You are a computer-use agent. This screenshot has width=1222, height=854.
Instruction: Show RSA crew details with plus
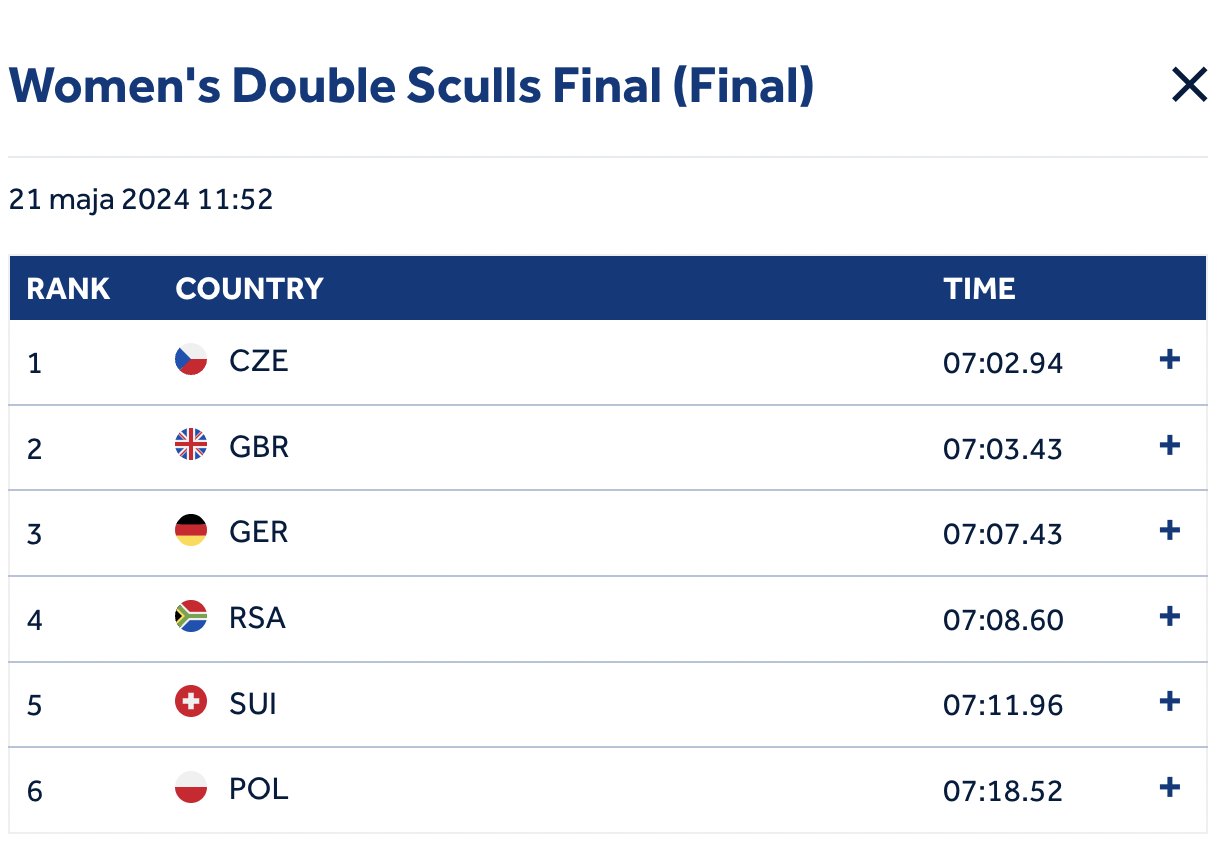tap(1169, 617)
